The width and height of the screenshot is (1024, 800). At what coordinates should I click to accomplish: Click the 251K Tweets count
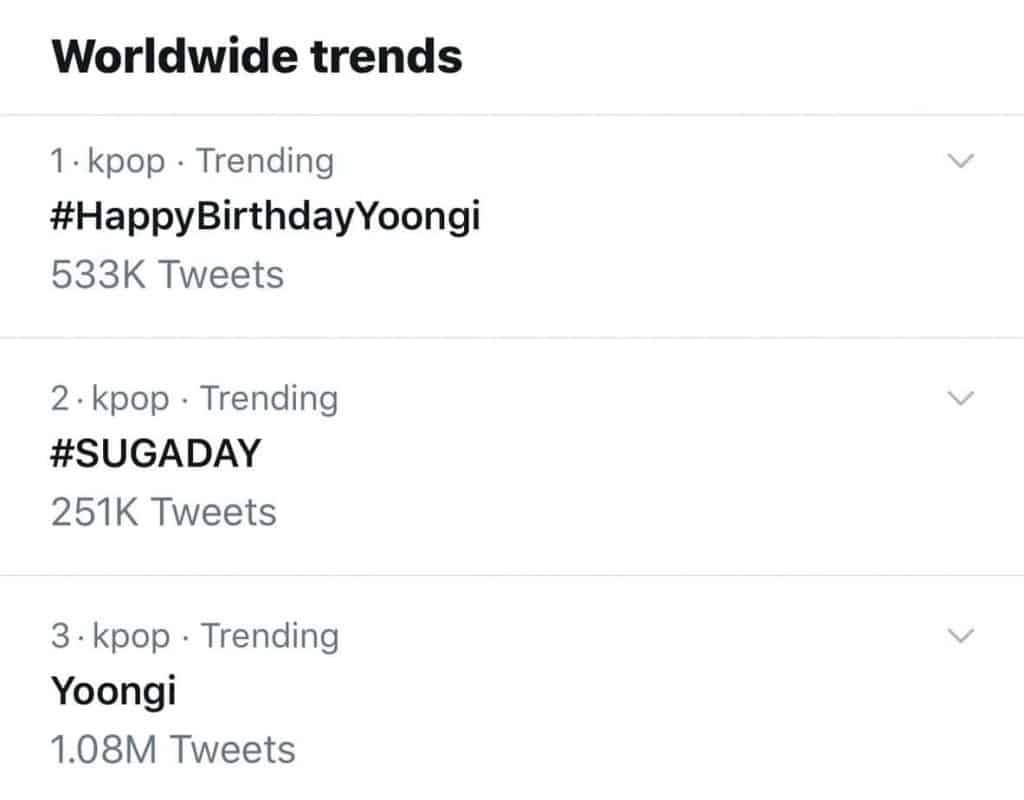click(163, 512)
